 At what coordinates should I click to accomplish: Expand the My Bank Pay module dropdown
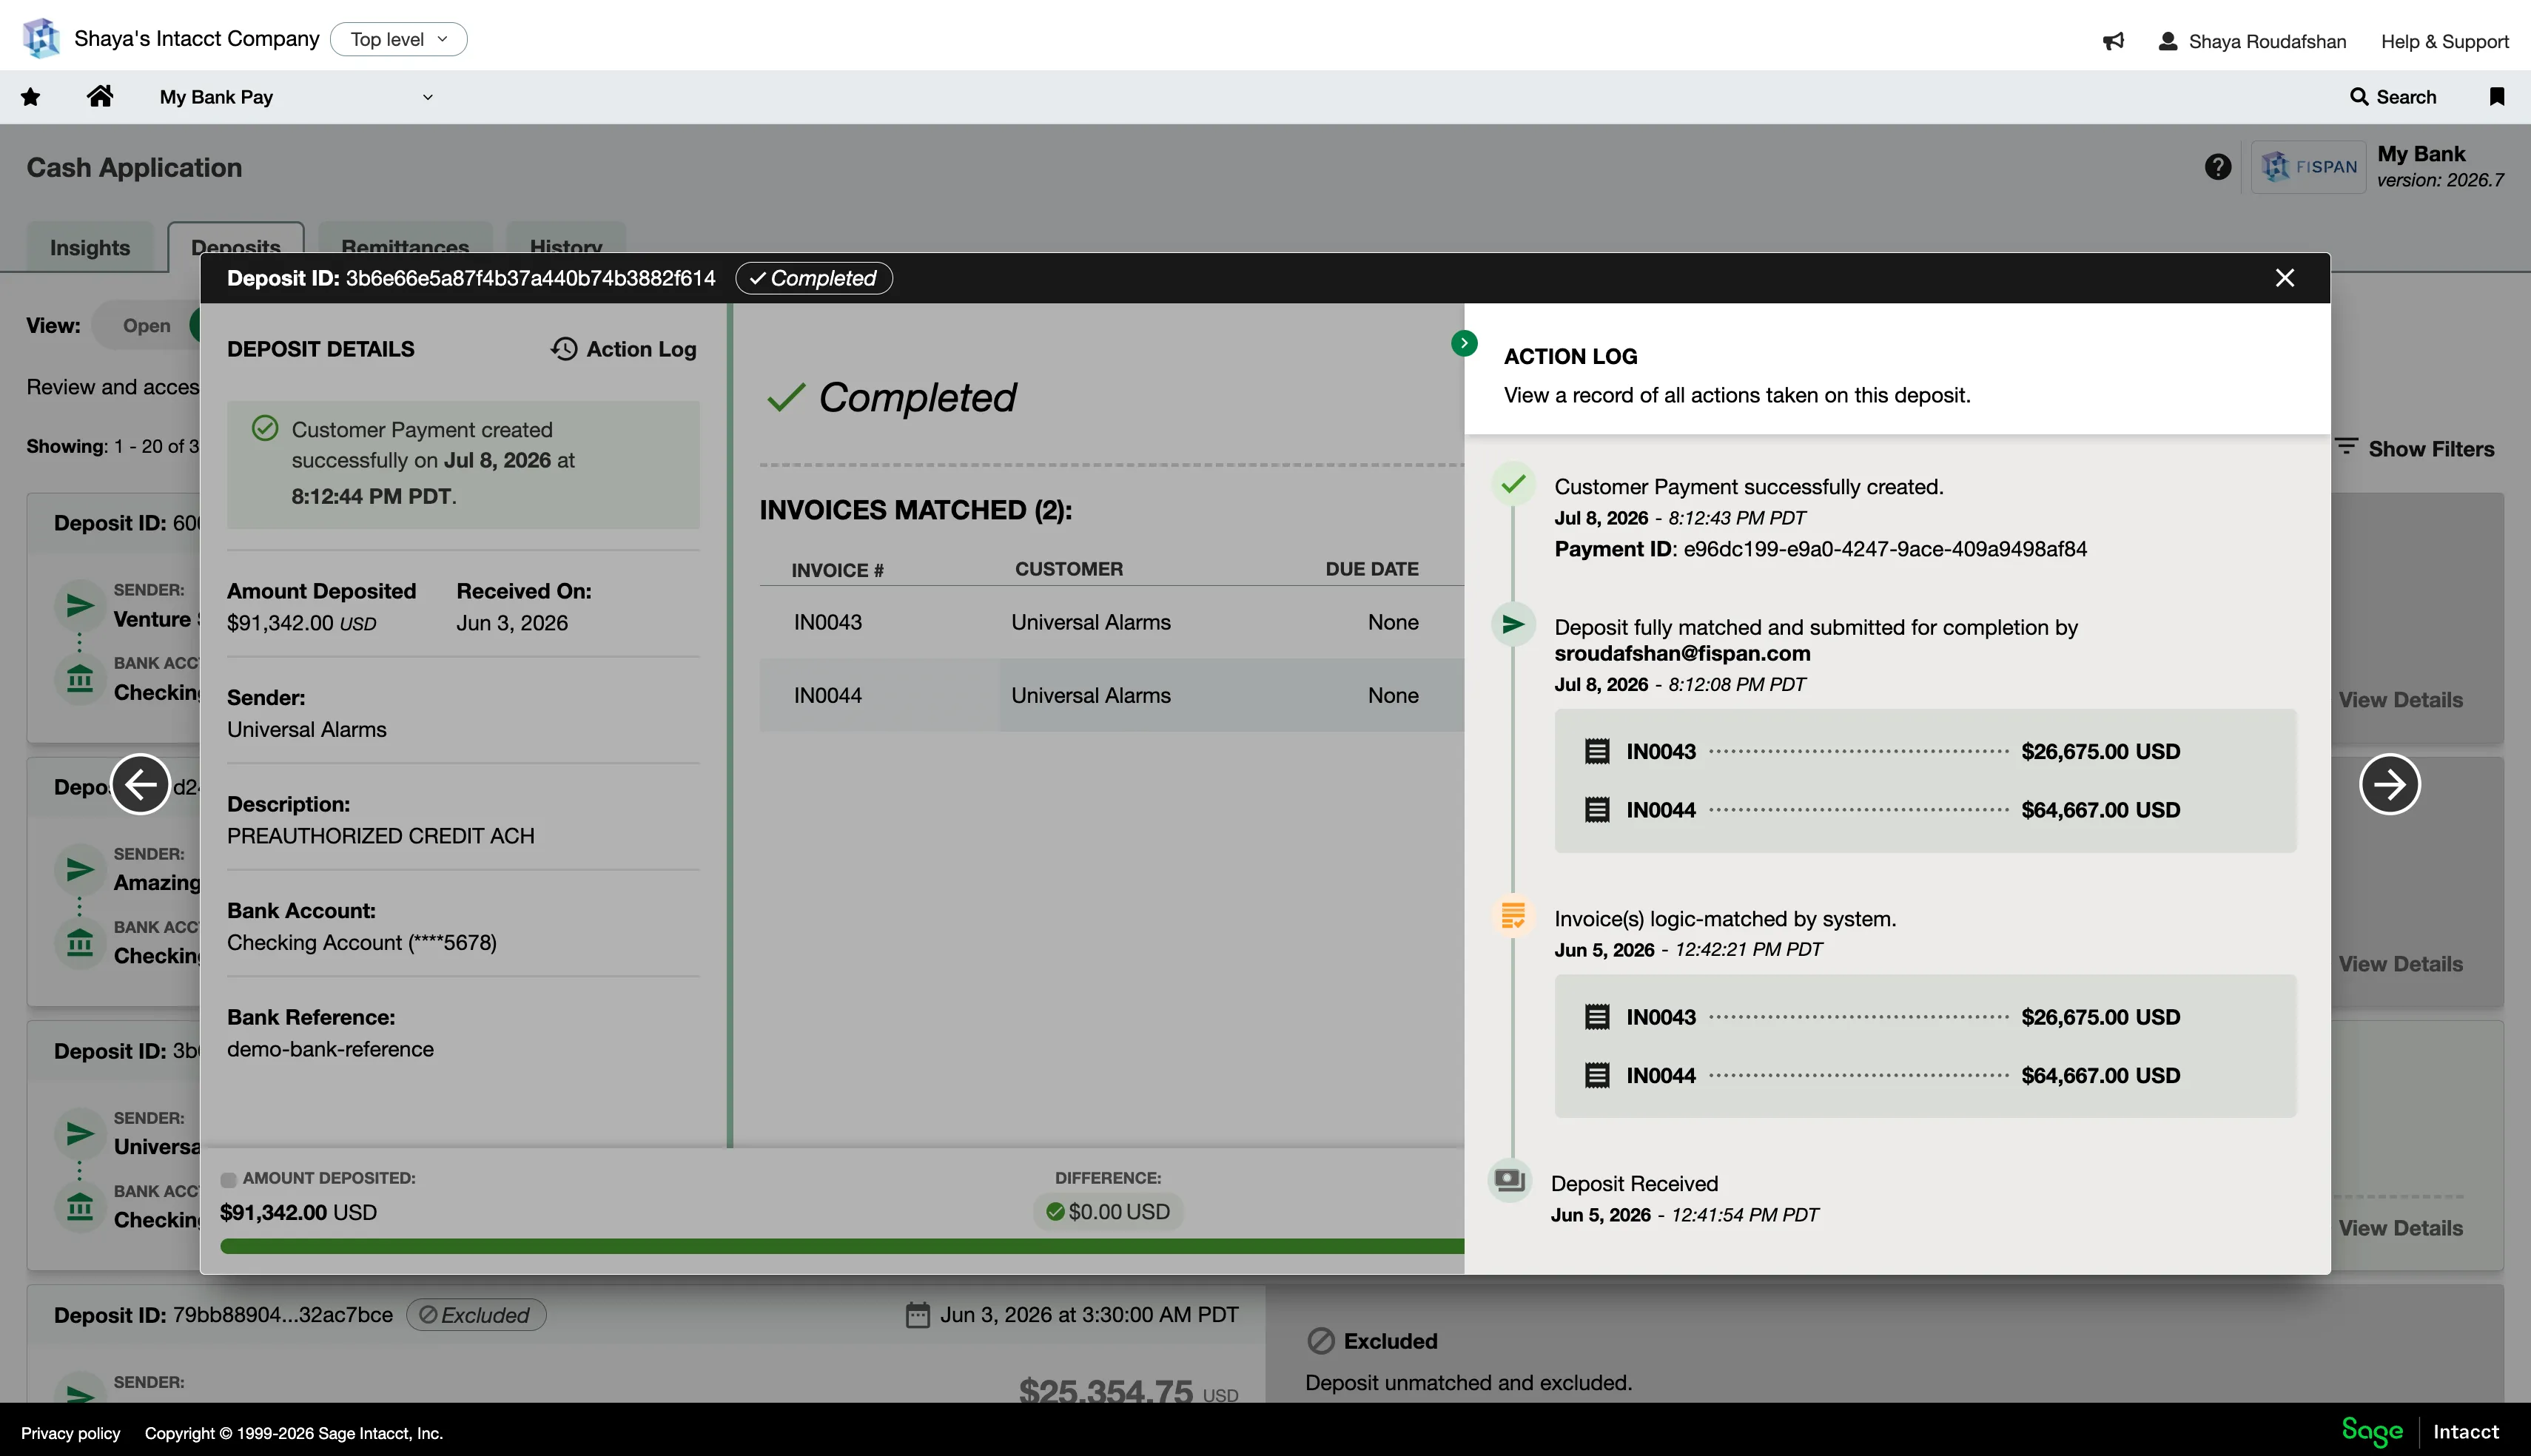click(296, 97)
